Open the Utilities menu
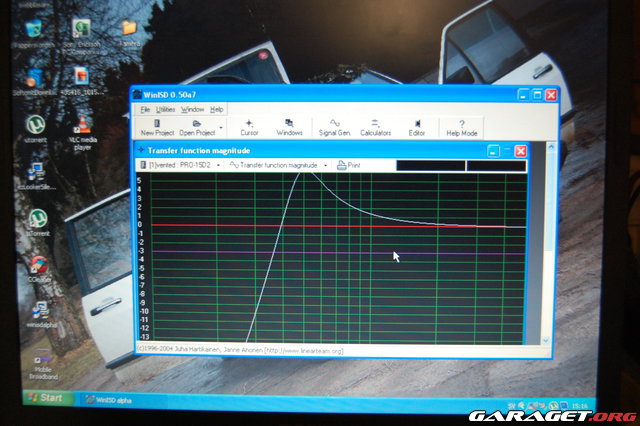This screenshot has height=426, width=640. point(165,109)
